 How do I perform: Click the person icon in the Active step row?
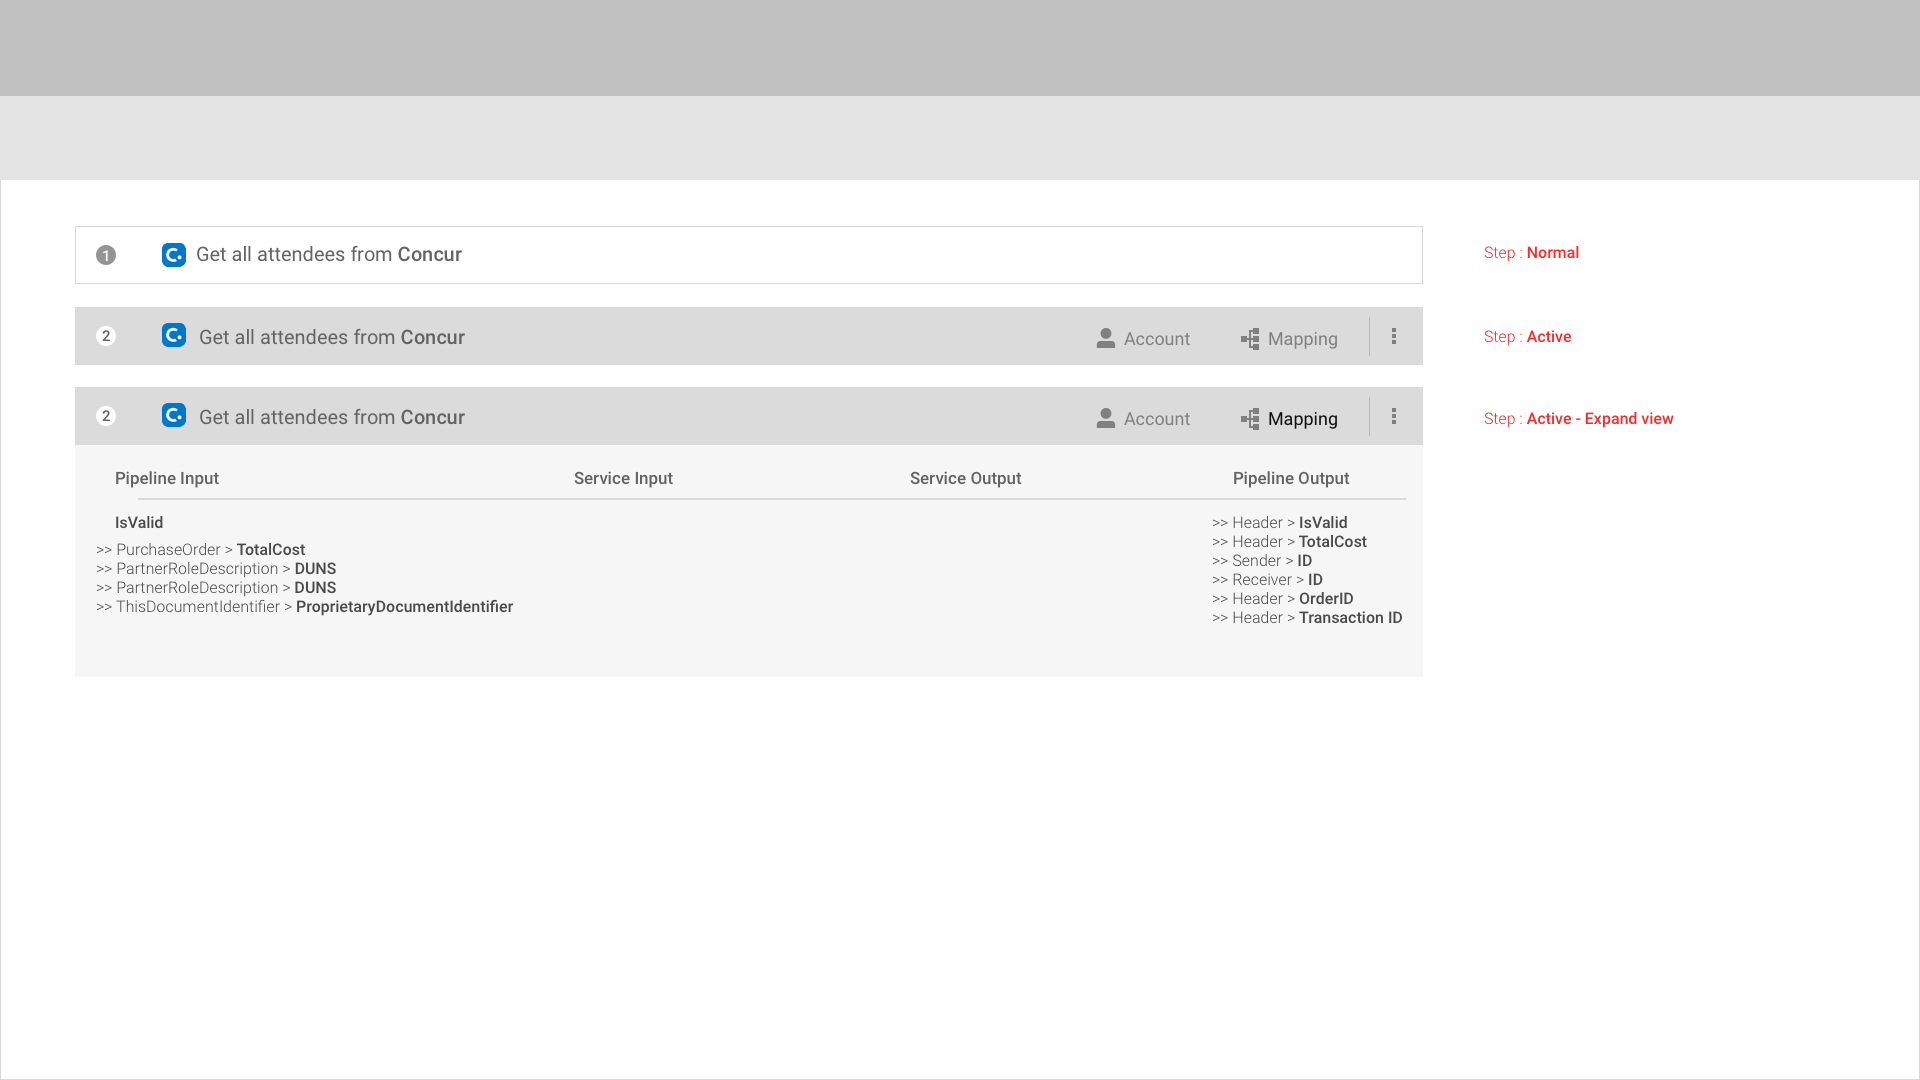[1106, 338]
